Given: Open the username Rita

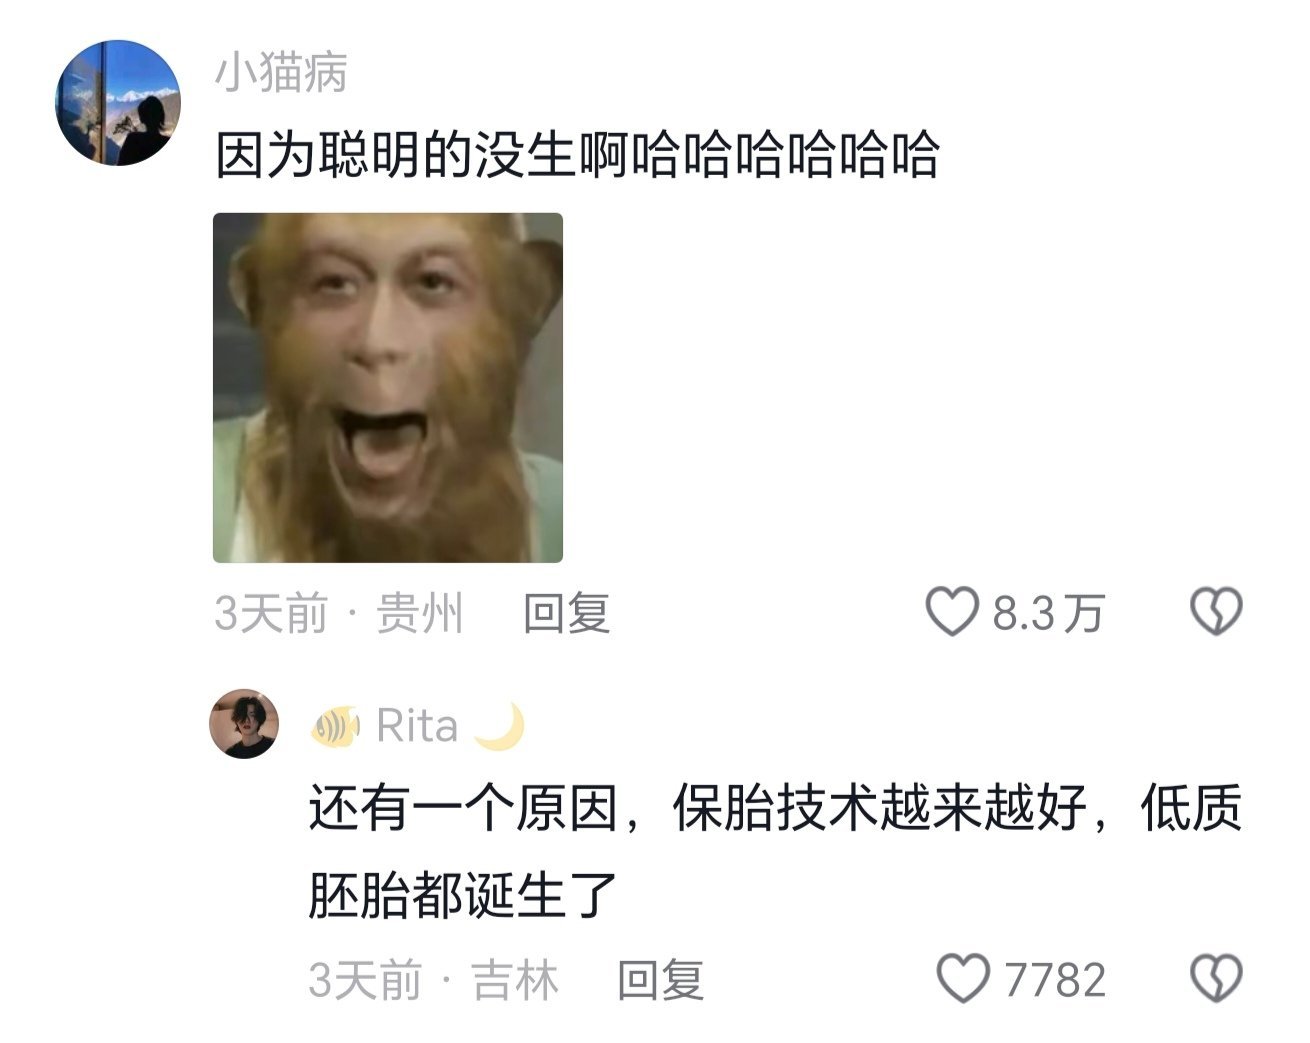Looking at the screenshot, I should (417, 726).
